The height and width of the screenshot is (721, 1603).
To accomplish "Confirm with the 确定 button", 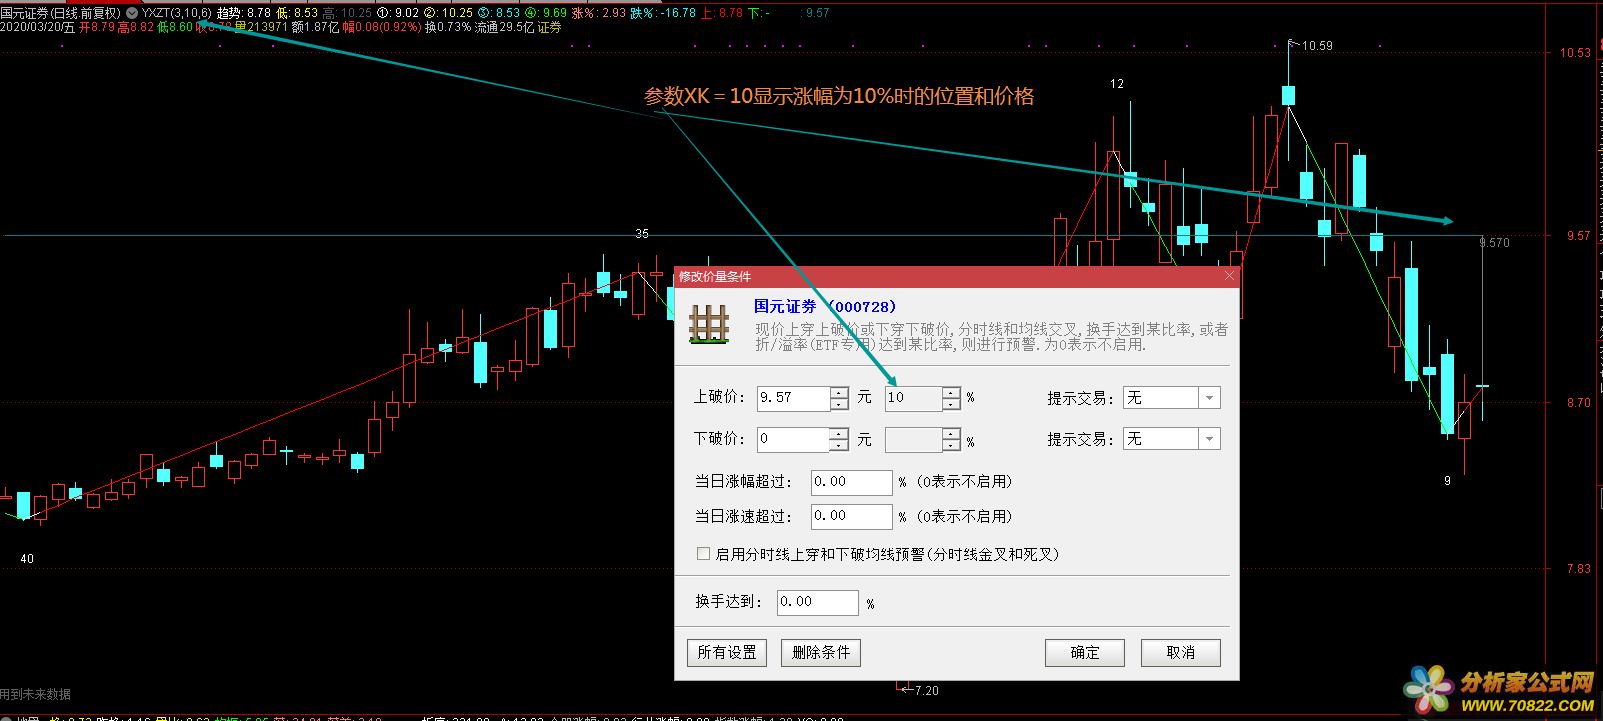I will [x=1084, y=653].
